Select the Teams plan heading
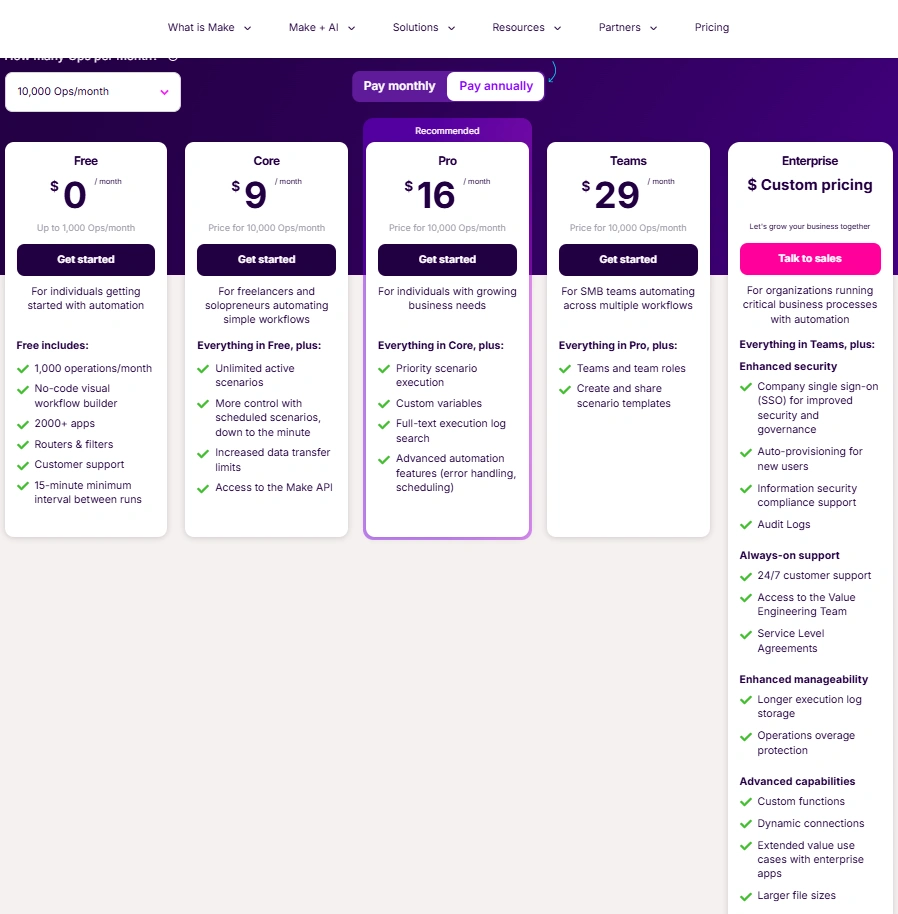Screen dimensions: 898x914 click(628, 161)
